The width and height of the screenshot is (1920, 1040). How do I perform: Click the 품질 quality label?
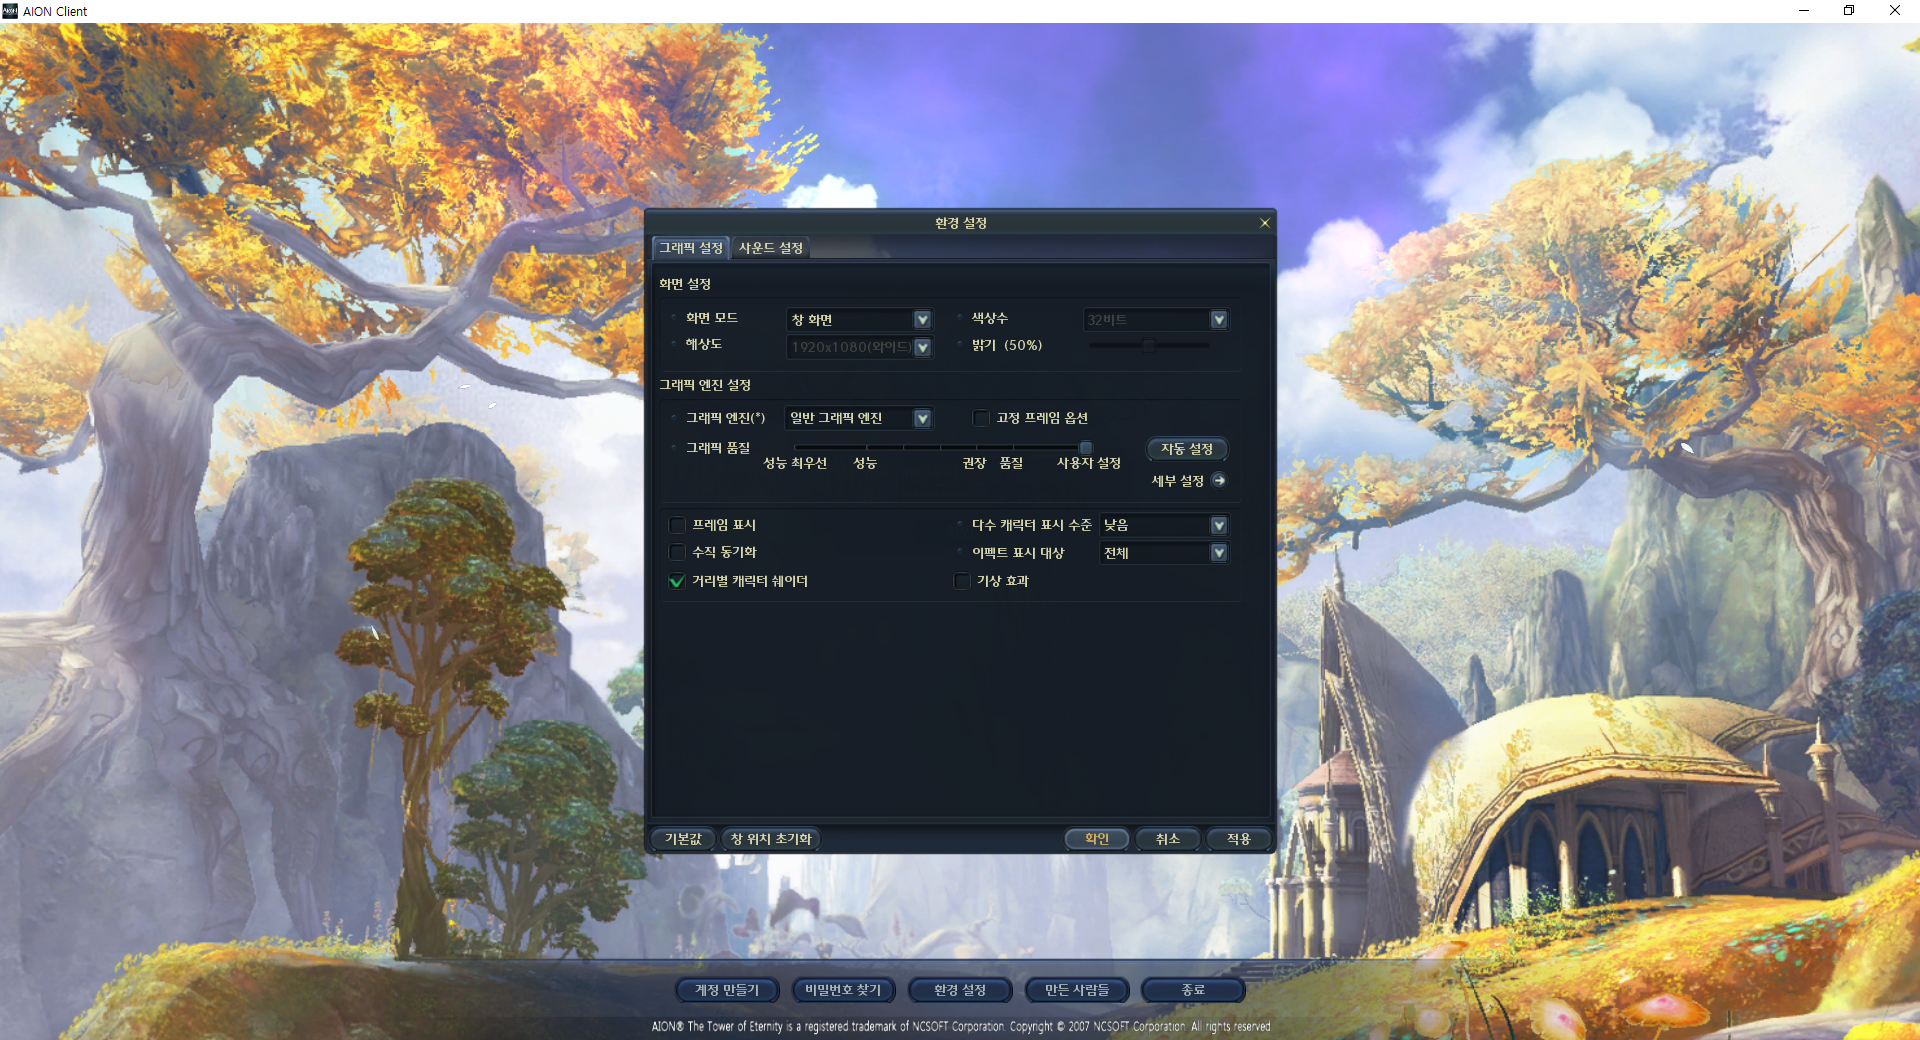point(1011,463)
